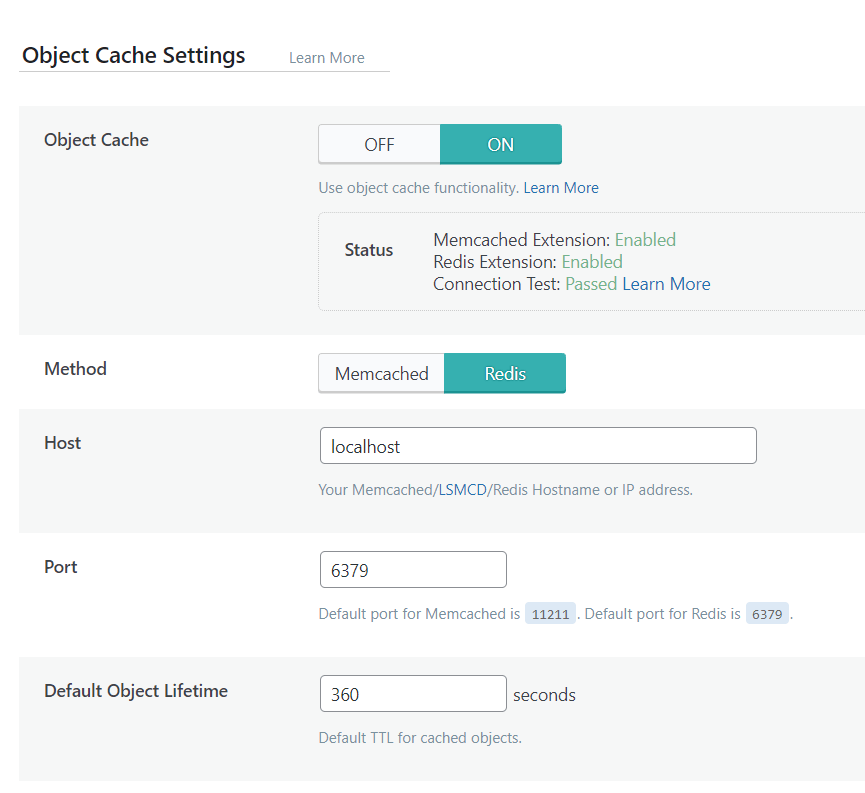Viewport: 865px width, 793px height.
Task: Click Learn More after object cache functionality description
Action: point(560,187)
